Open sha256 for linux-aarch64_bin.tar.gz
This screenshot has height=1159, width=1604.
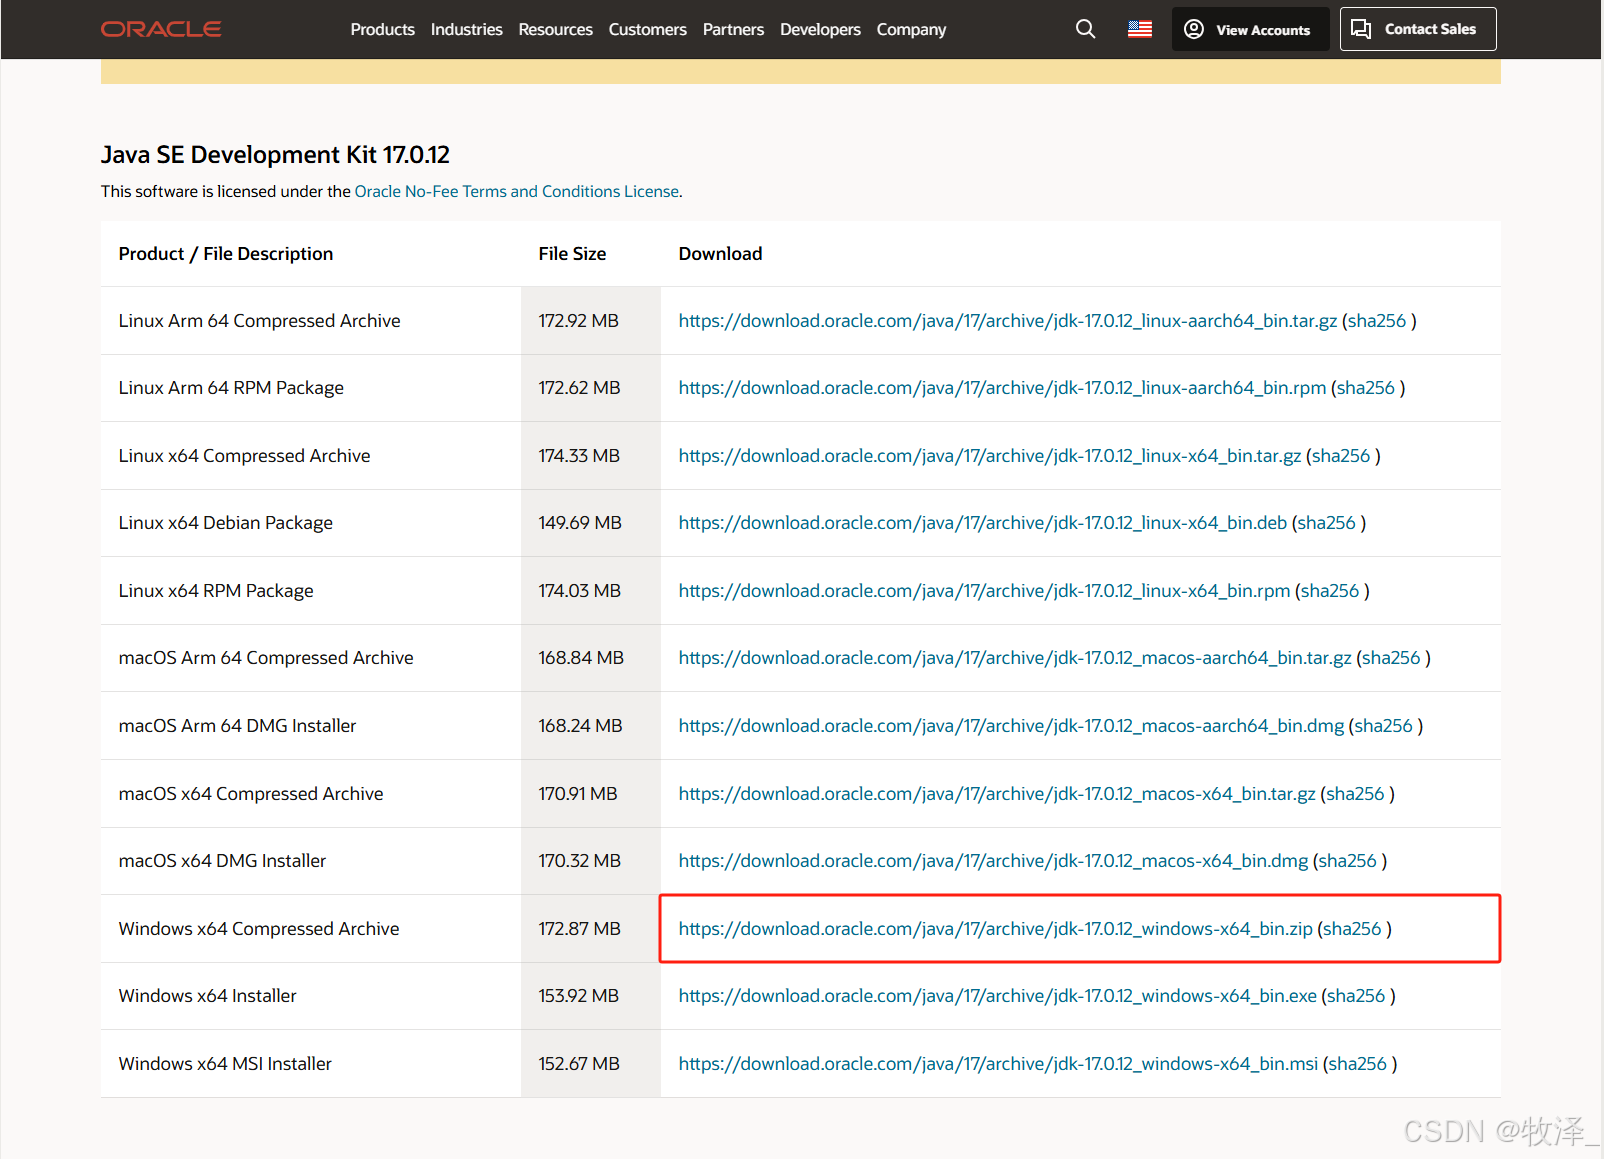pyautogui.click(x=1376, y=321)
